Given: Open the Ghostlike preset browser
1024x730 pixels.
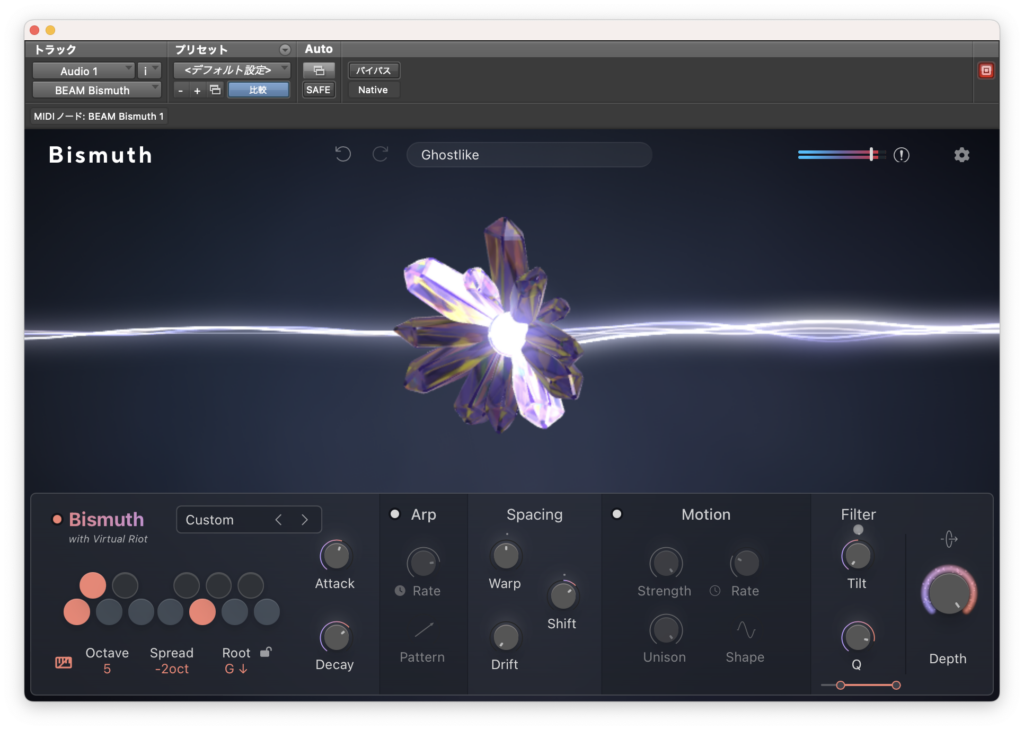Looking at the screenshot, I should point(529,155).
